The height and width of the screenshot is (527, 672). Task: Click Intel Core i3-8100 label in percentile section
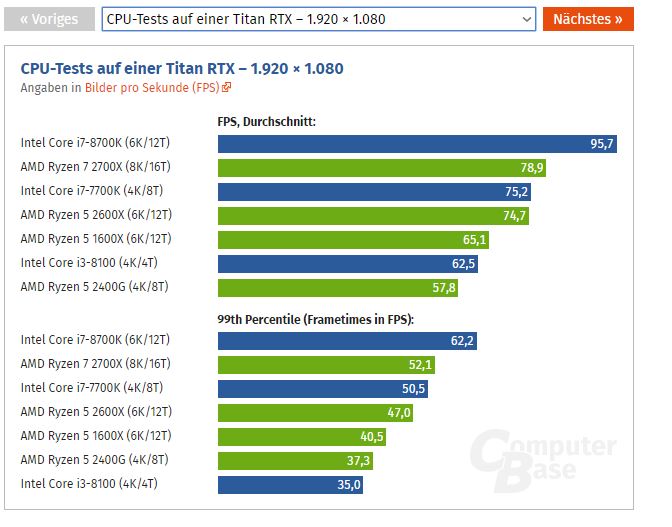pyautogui.click(x=89, y=484)
